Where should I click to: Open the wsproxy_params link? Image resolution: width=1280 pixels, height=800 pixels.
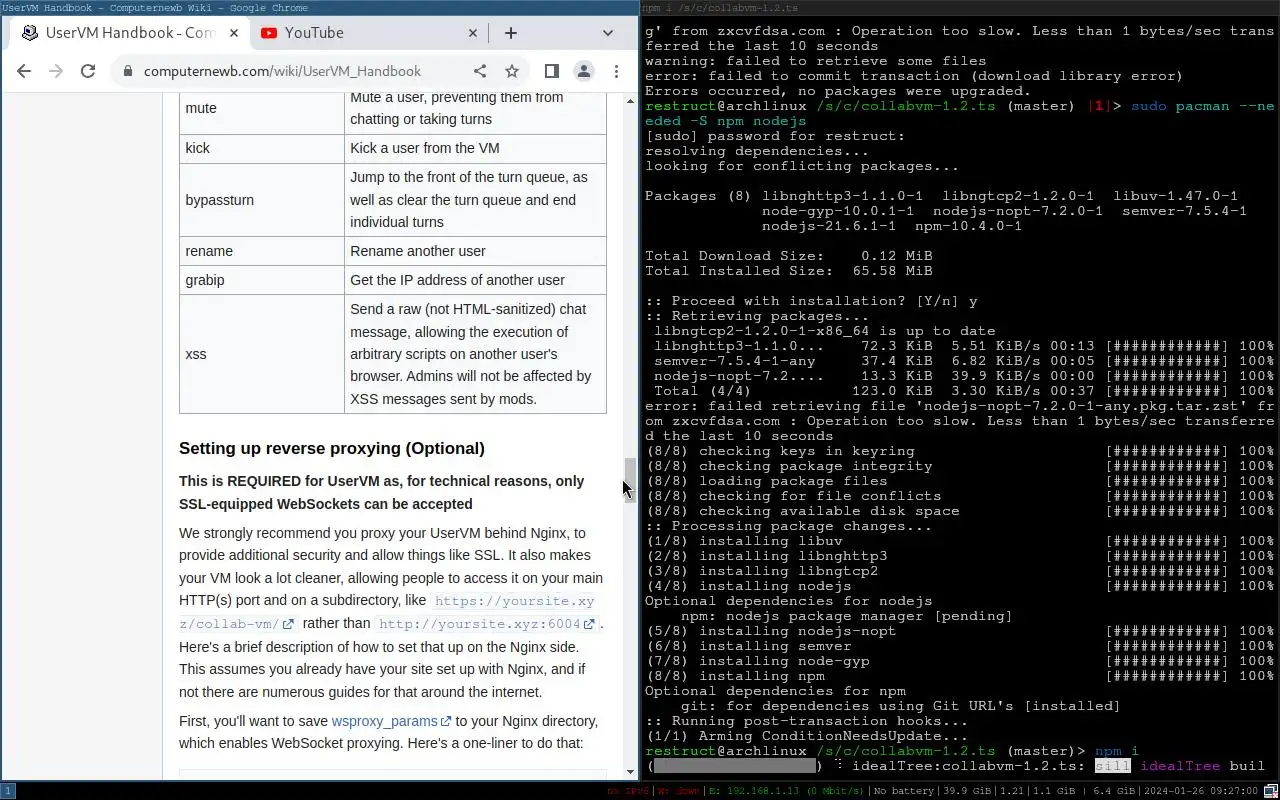tap(392, 721)
